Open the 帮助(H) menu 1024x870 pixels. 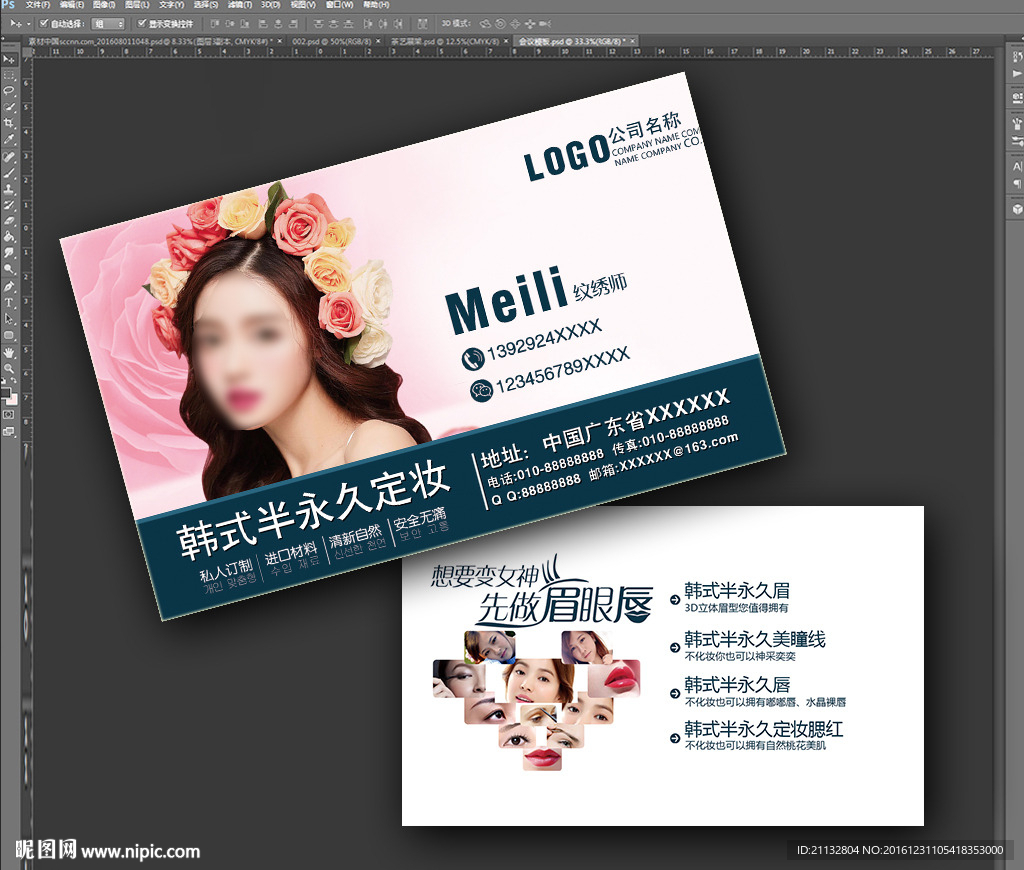point(376,5)
